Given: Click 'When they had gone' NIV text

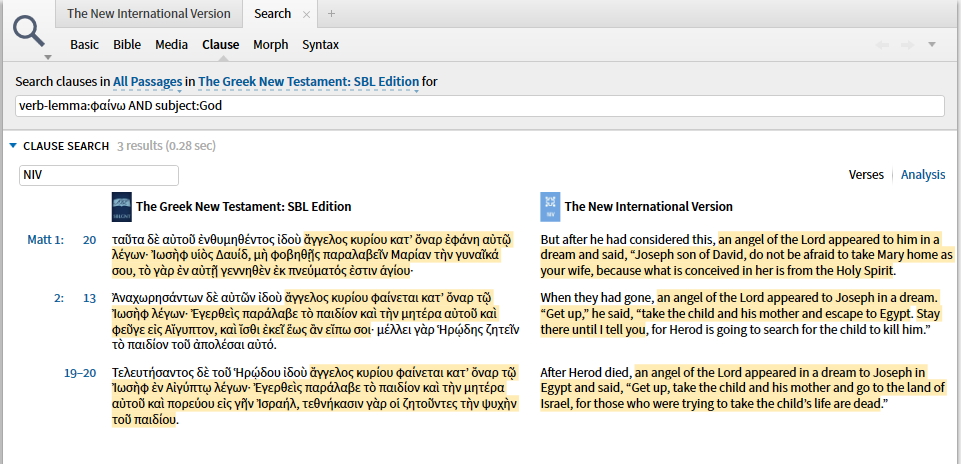Looking at the screenshot, I should pos(596,299).
